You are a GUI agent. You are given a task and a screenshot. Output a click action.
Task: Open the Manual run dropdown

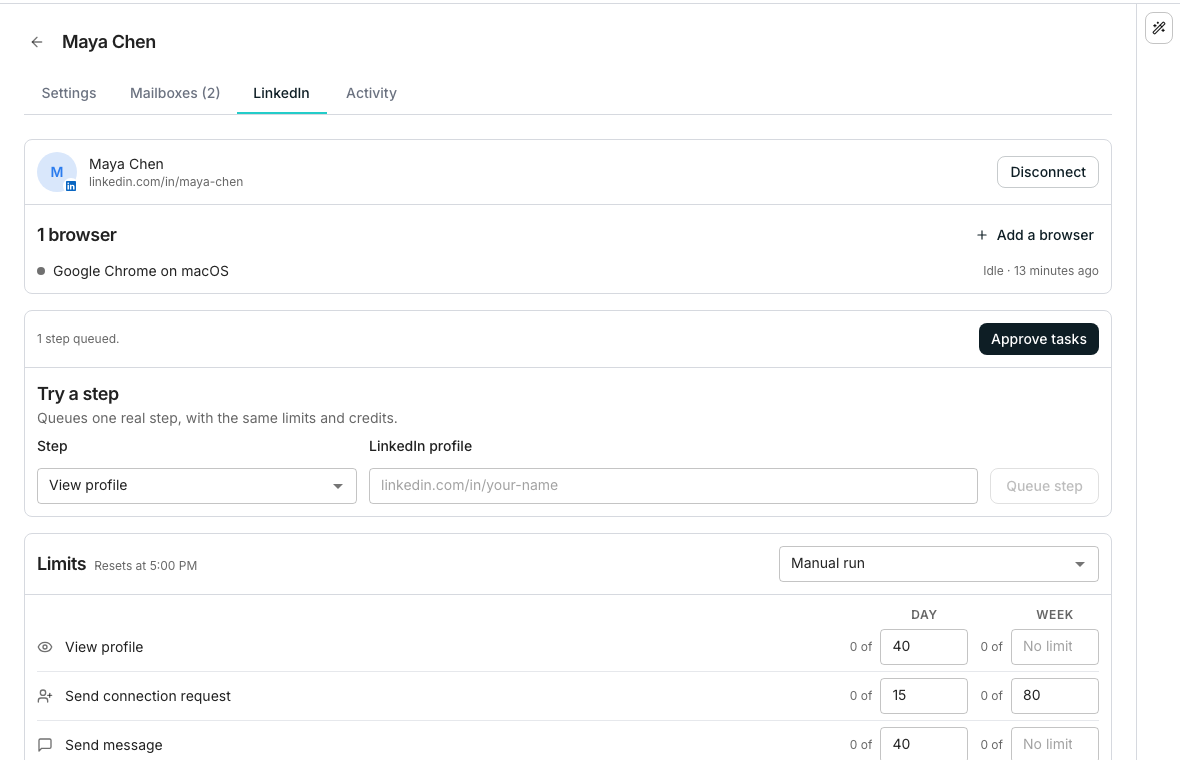938,564
